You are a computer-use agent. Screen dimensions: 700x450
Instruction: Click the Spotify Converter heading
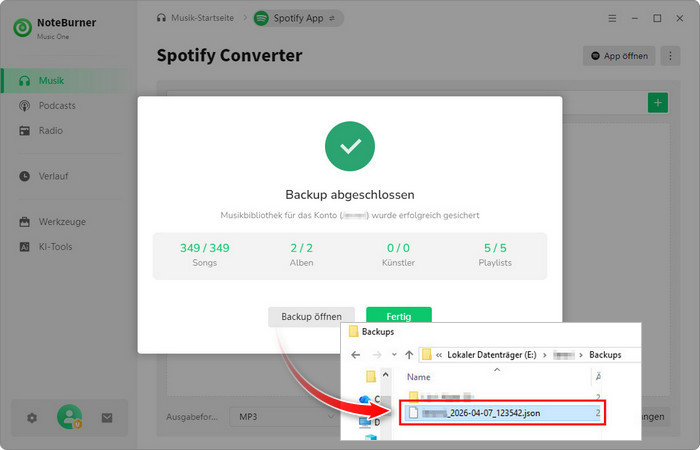click(229, 55)
